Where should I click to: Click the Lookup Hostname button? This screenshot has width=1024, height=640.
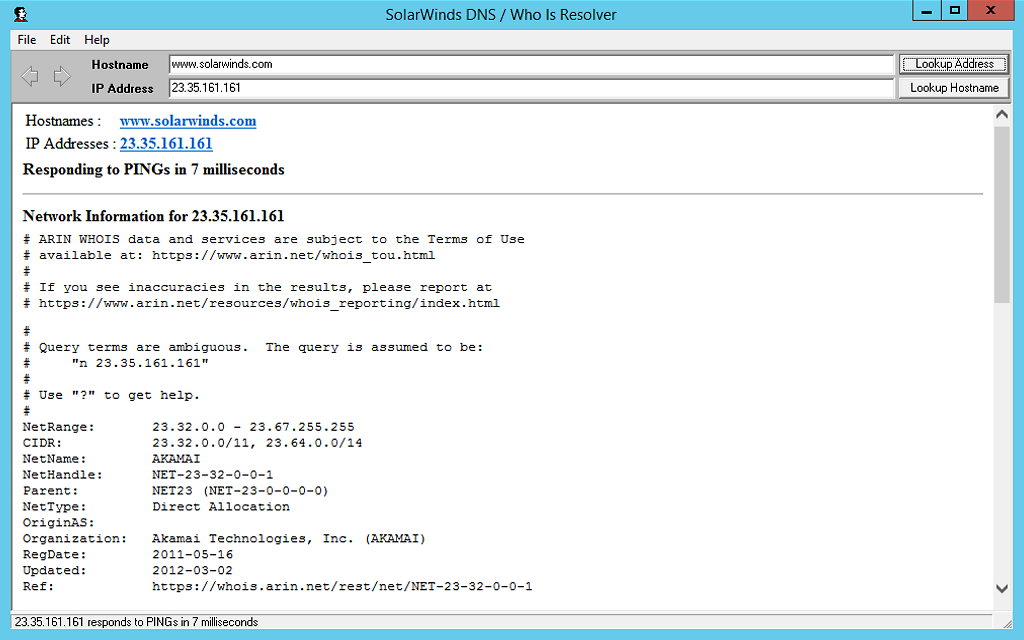pyautogui.click(x=954, y=88)
